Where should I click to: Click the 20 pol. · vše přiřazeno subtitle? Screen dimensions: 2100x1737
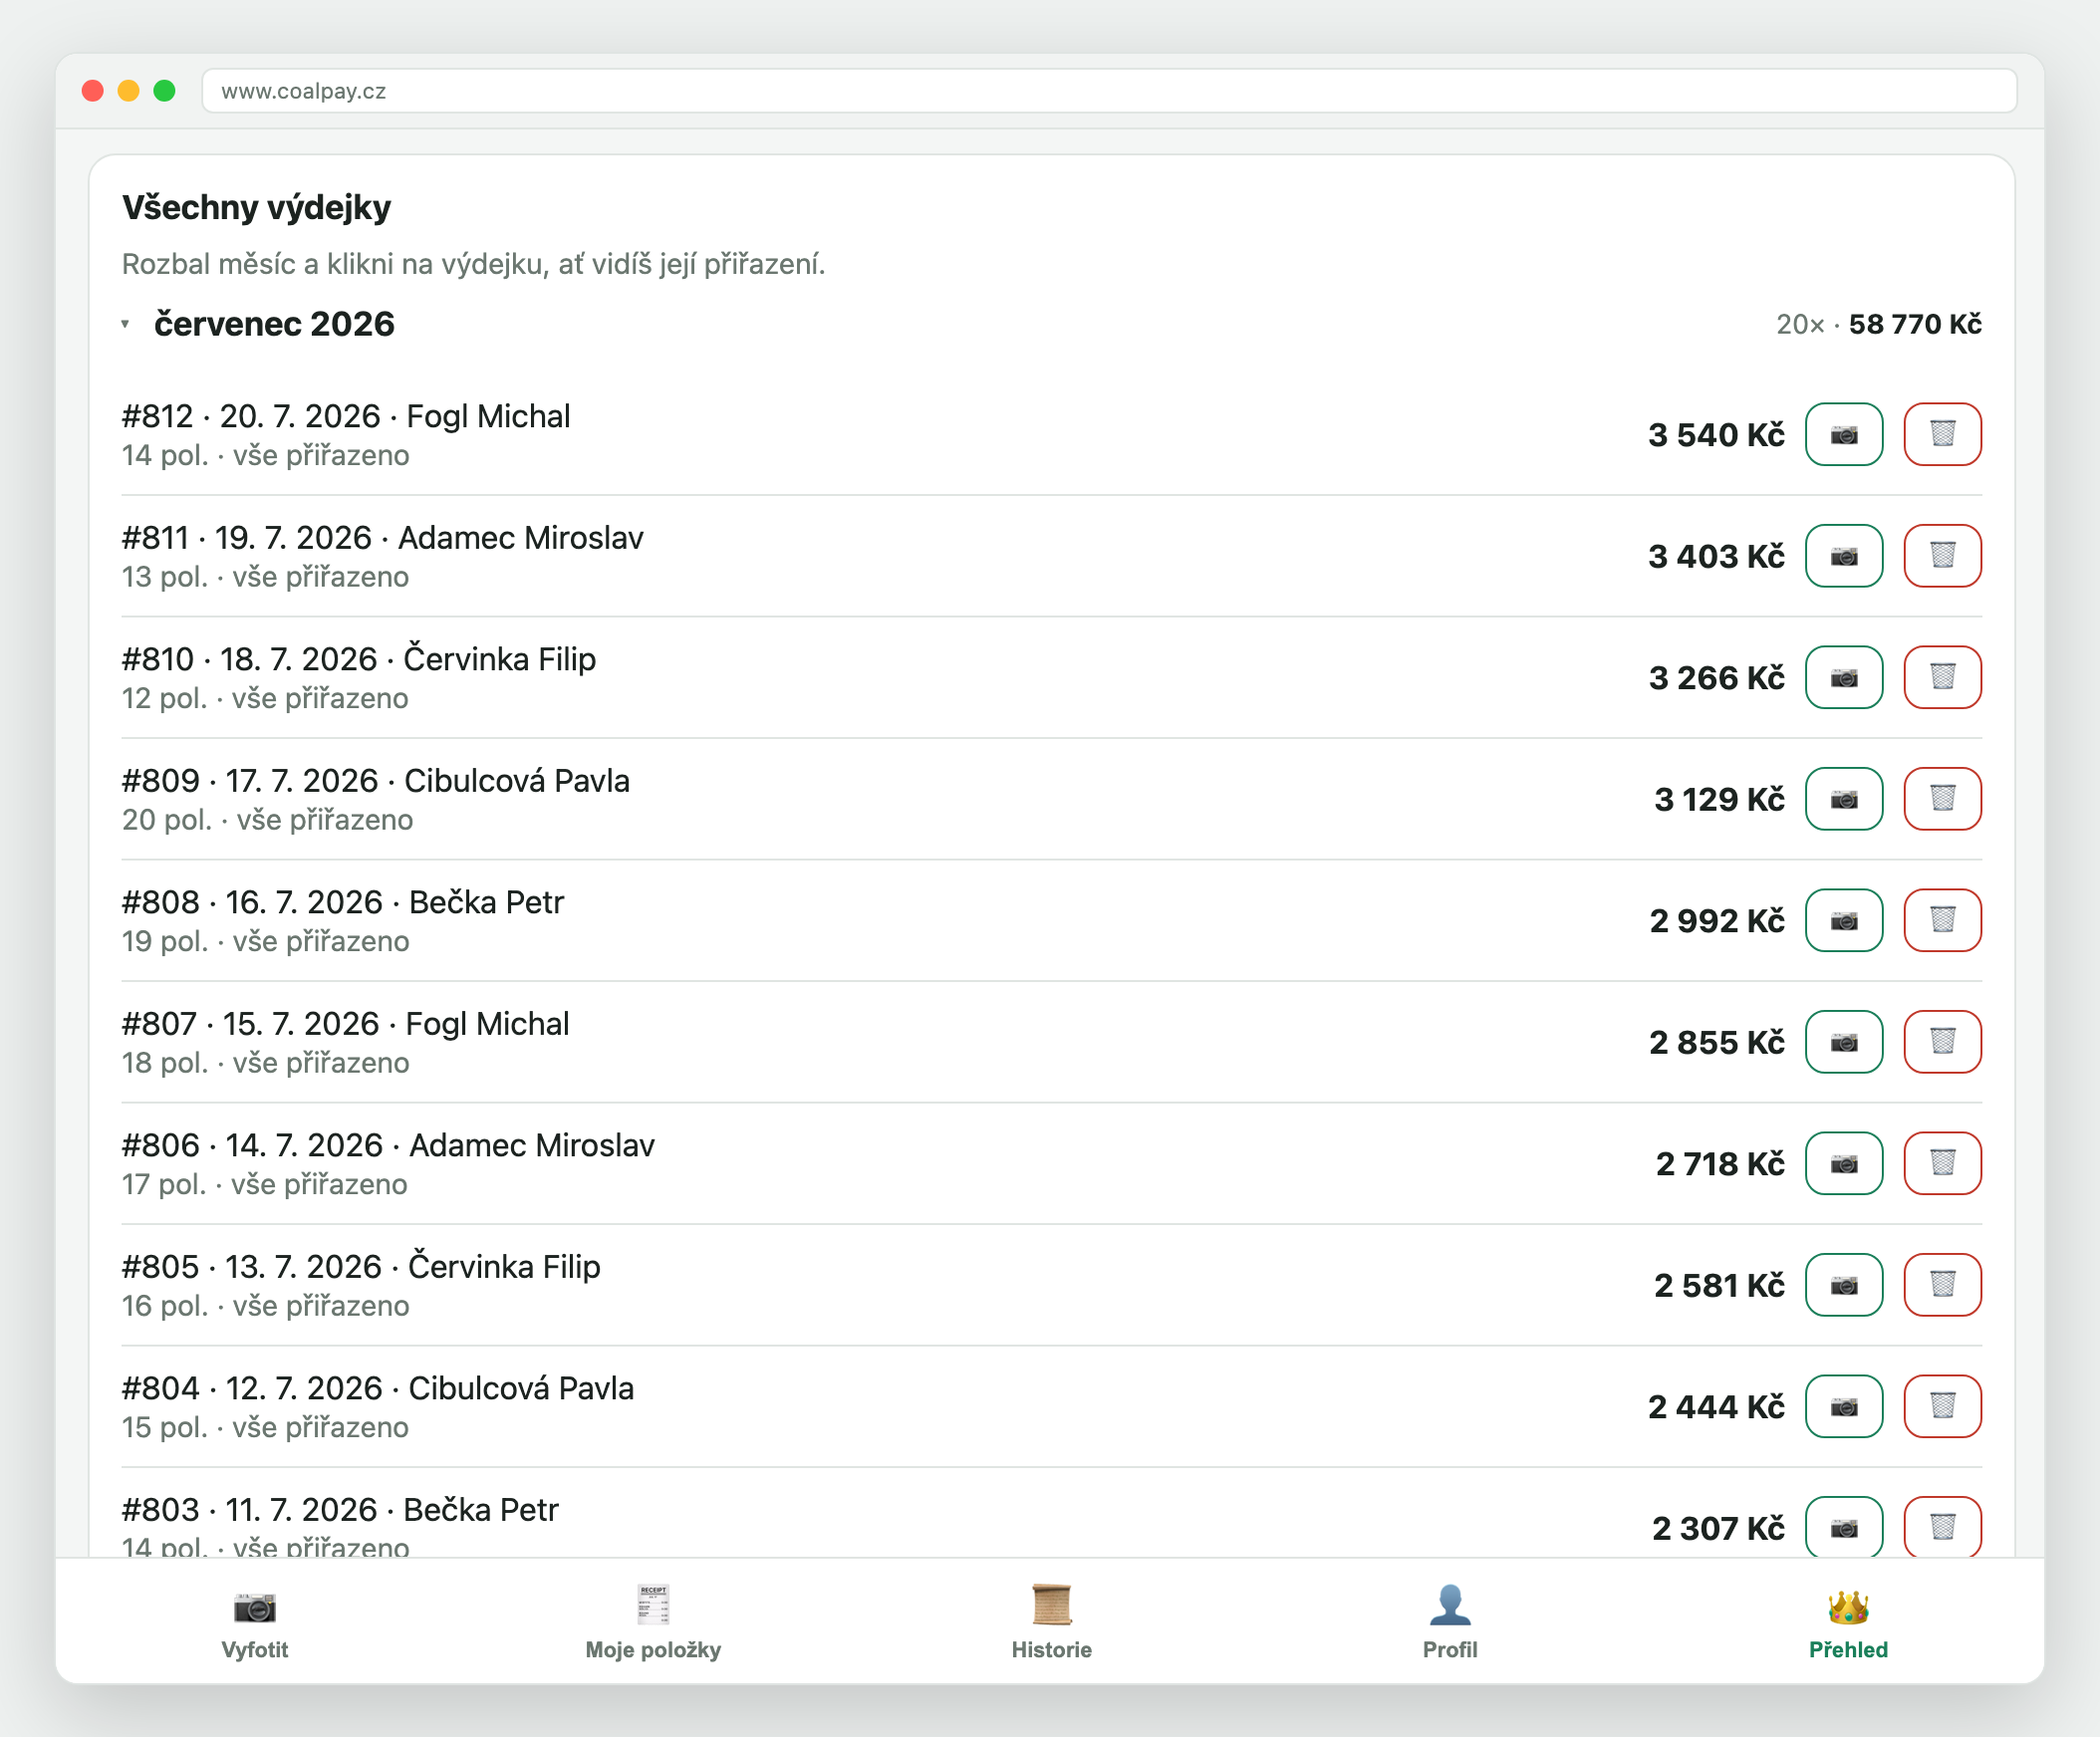point(267,820)
